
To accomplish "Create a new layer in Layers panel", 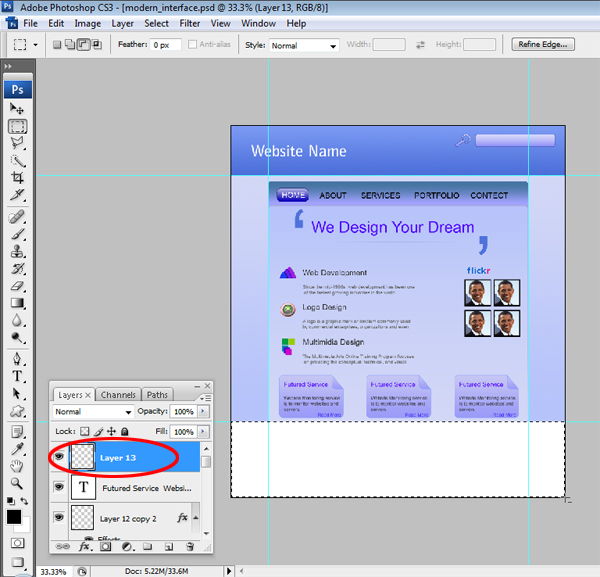I will pos(169,546).
